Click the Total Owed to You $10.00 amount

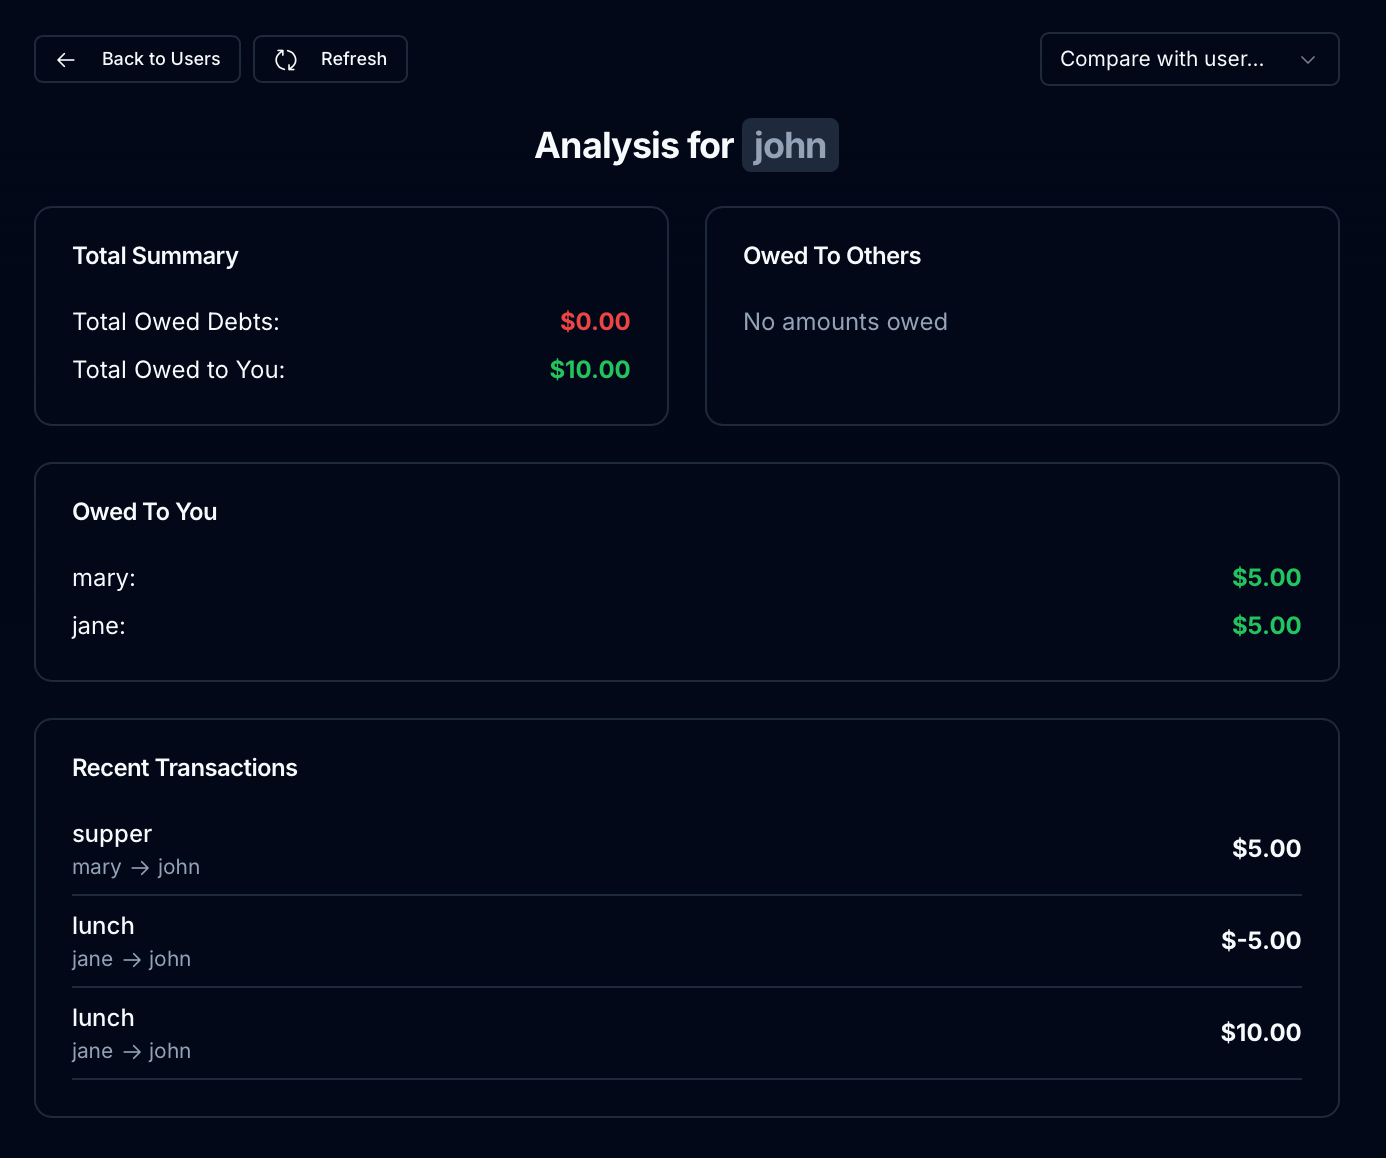[x=590, y=370]
